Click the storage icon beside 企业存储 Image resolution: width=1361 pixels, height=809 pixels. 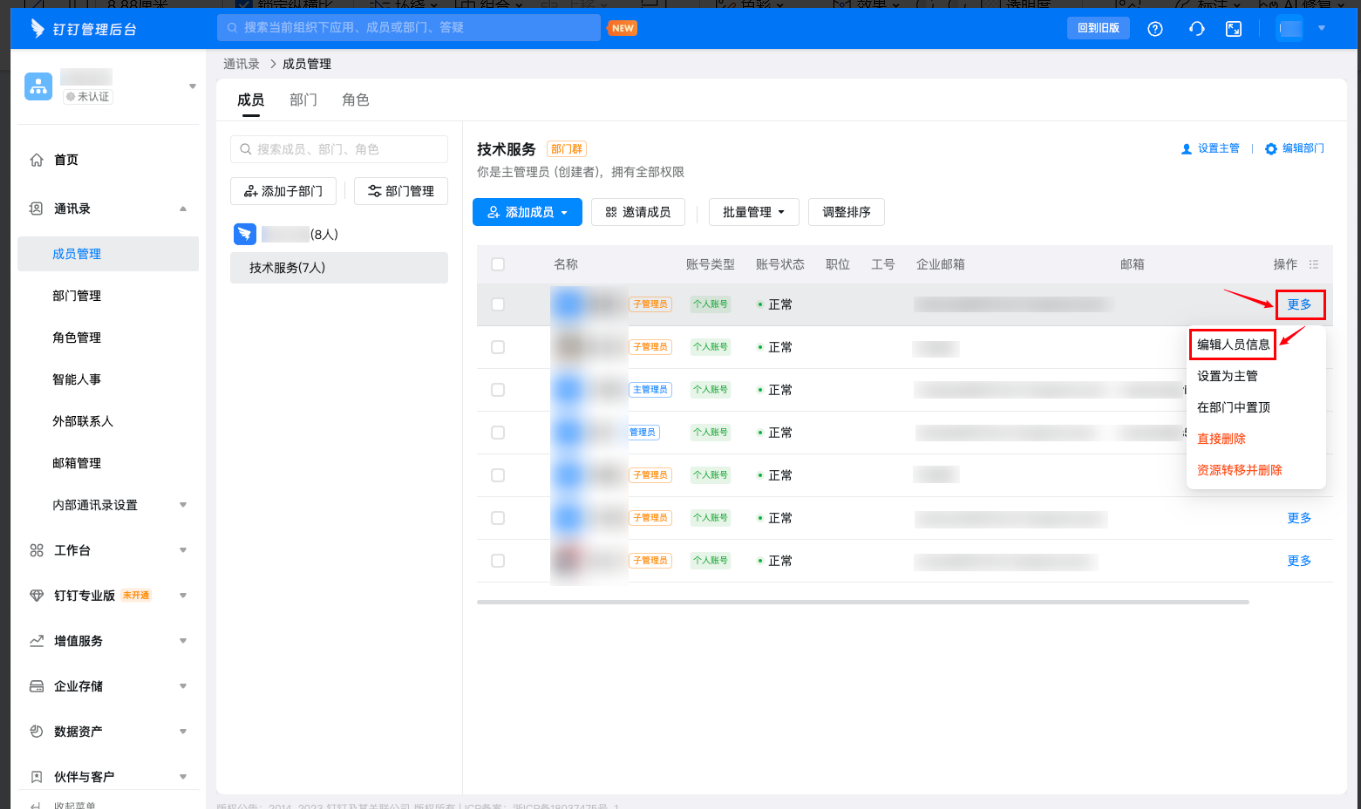[37, 686]
